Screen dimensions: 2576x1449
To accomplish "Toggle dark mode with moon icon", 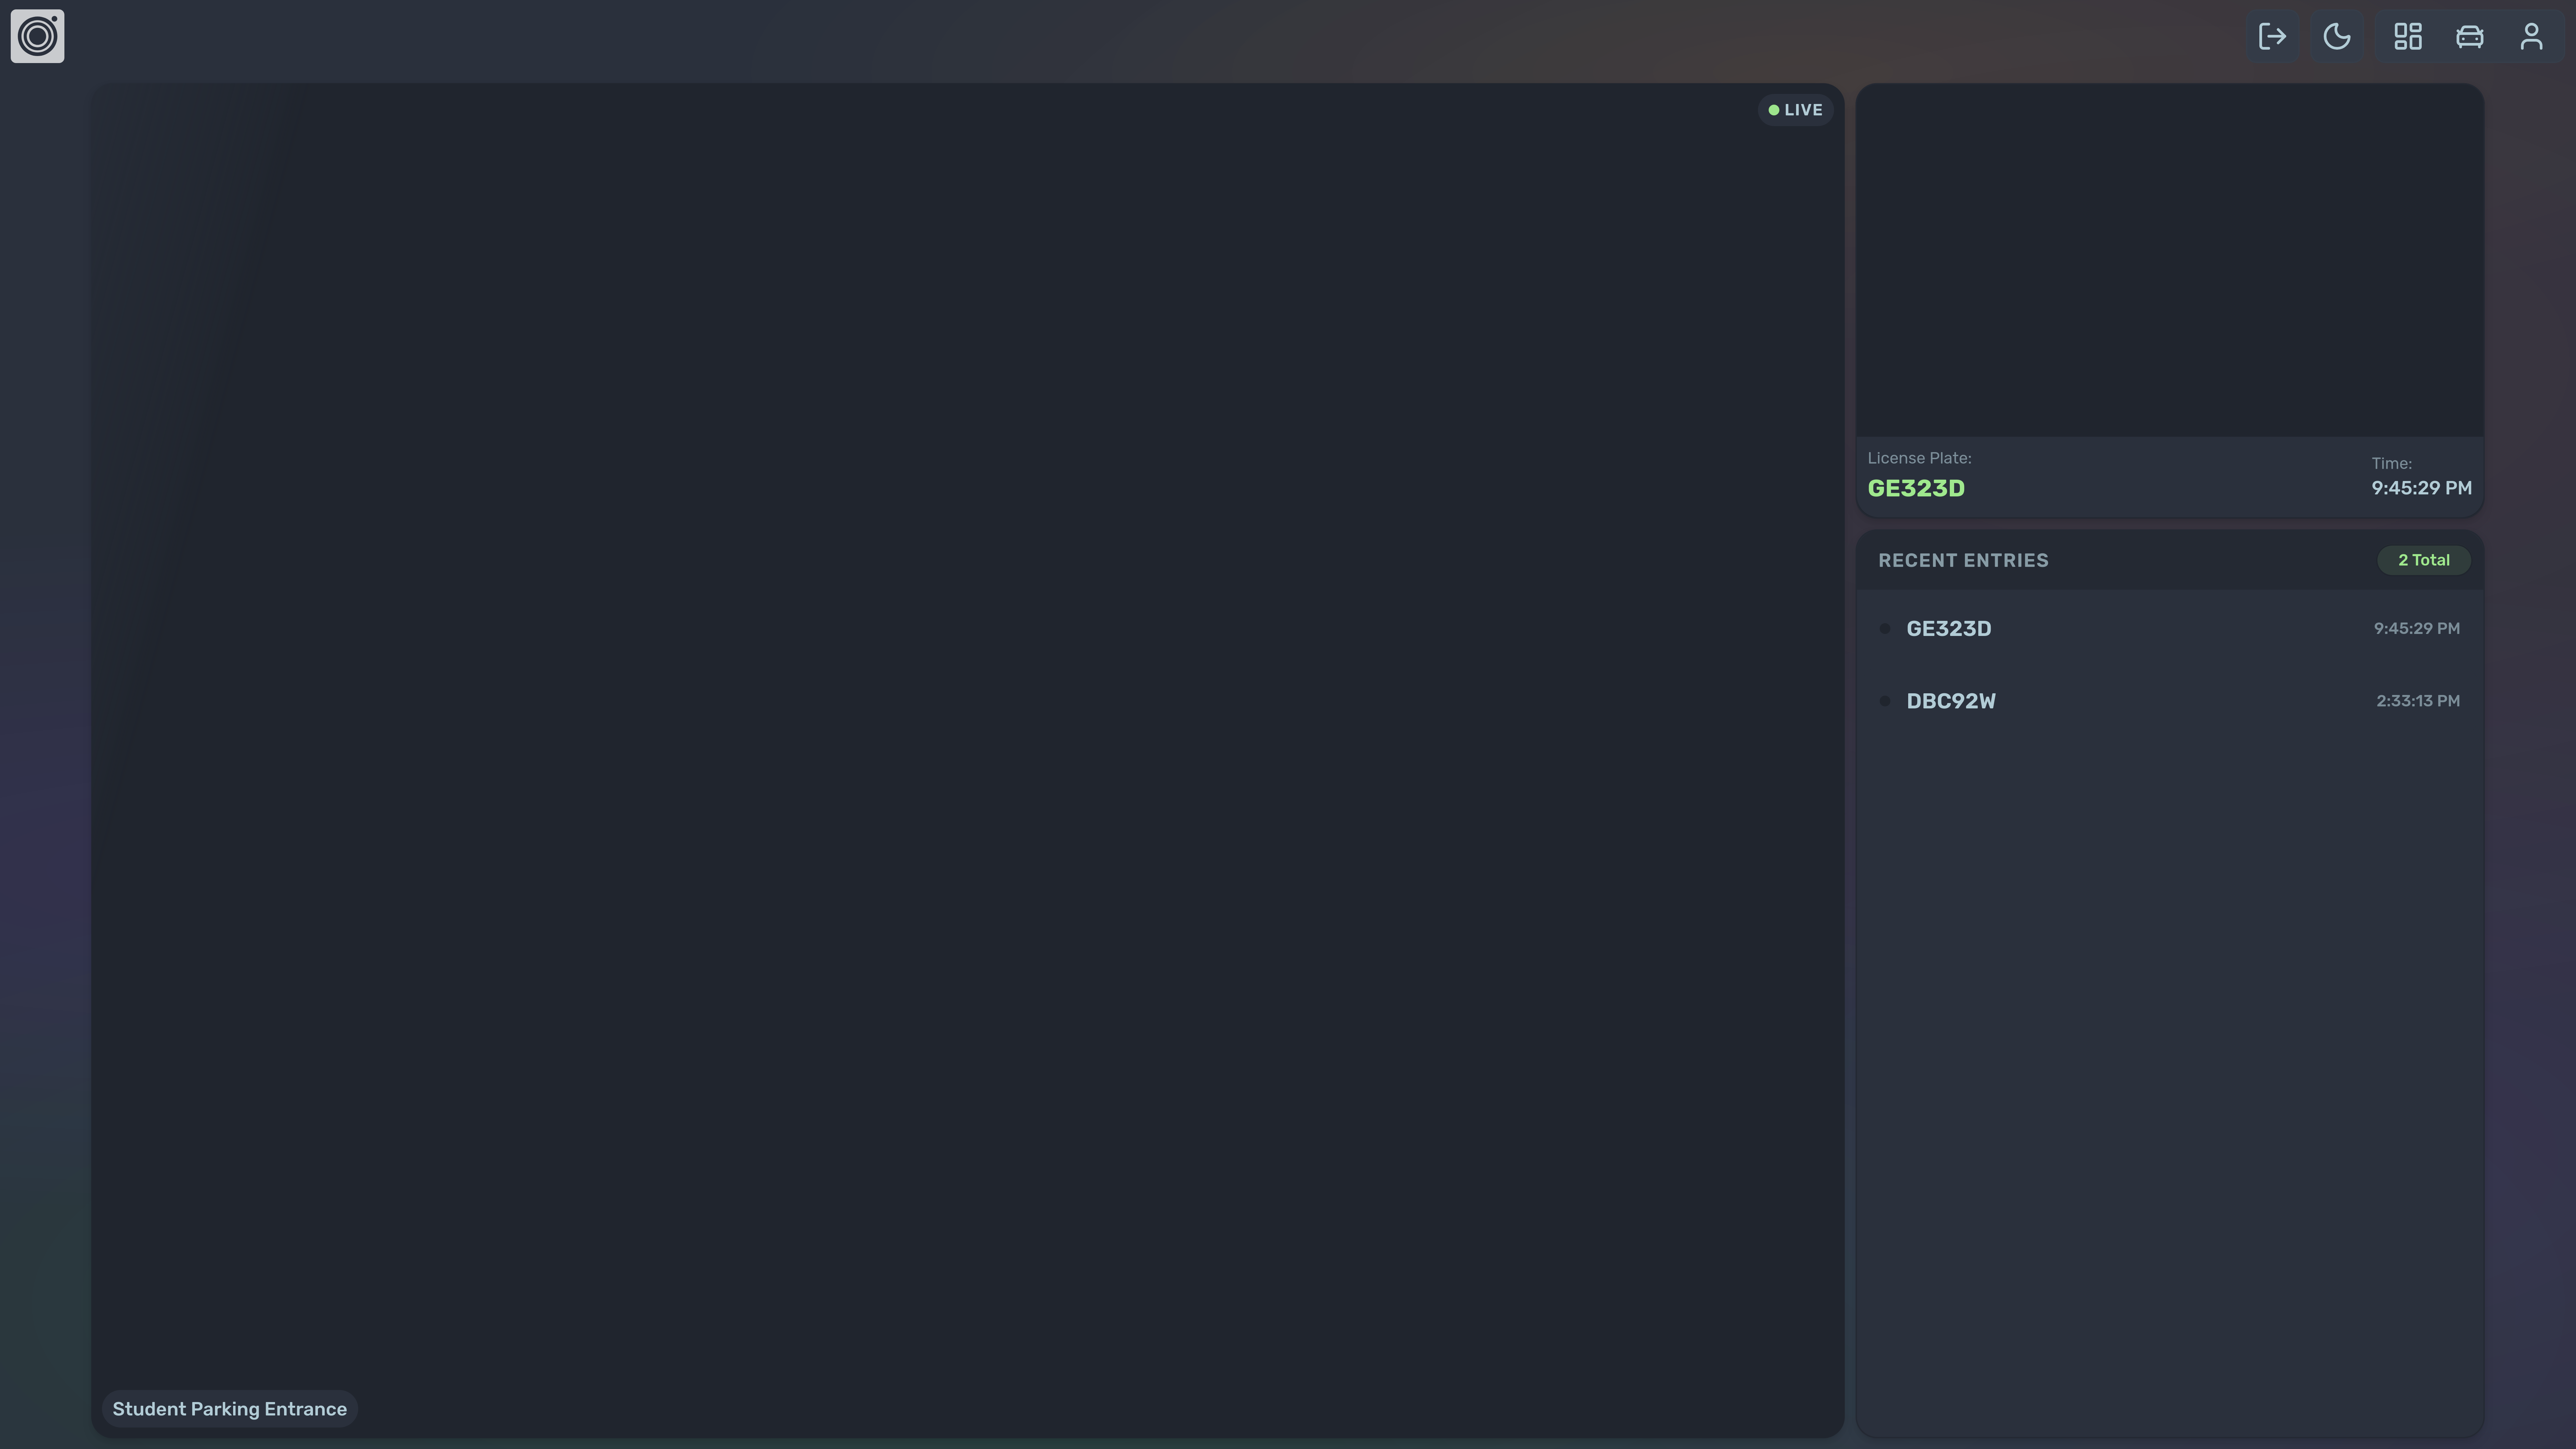I will pyautogui.click(x=2337, y=37).
